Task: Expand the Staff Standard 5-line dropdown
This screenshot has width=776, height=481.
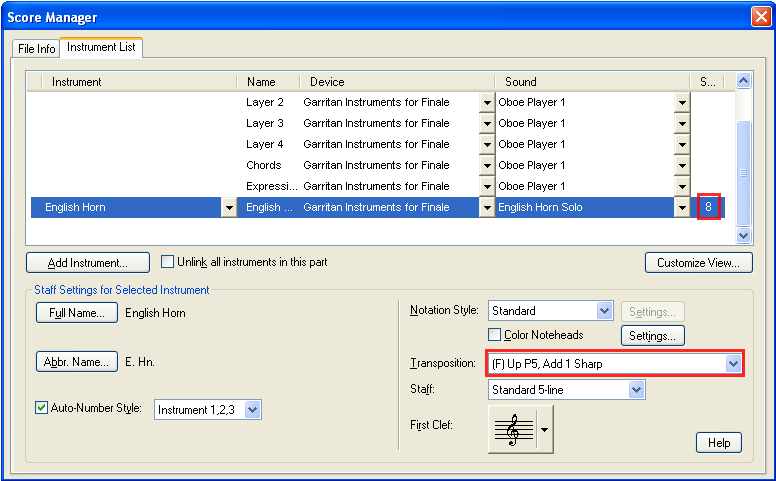Action: (636, 390)
